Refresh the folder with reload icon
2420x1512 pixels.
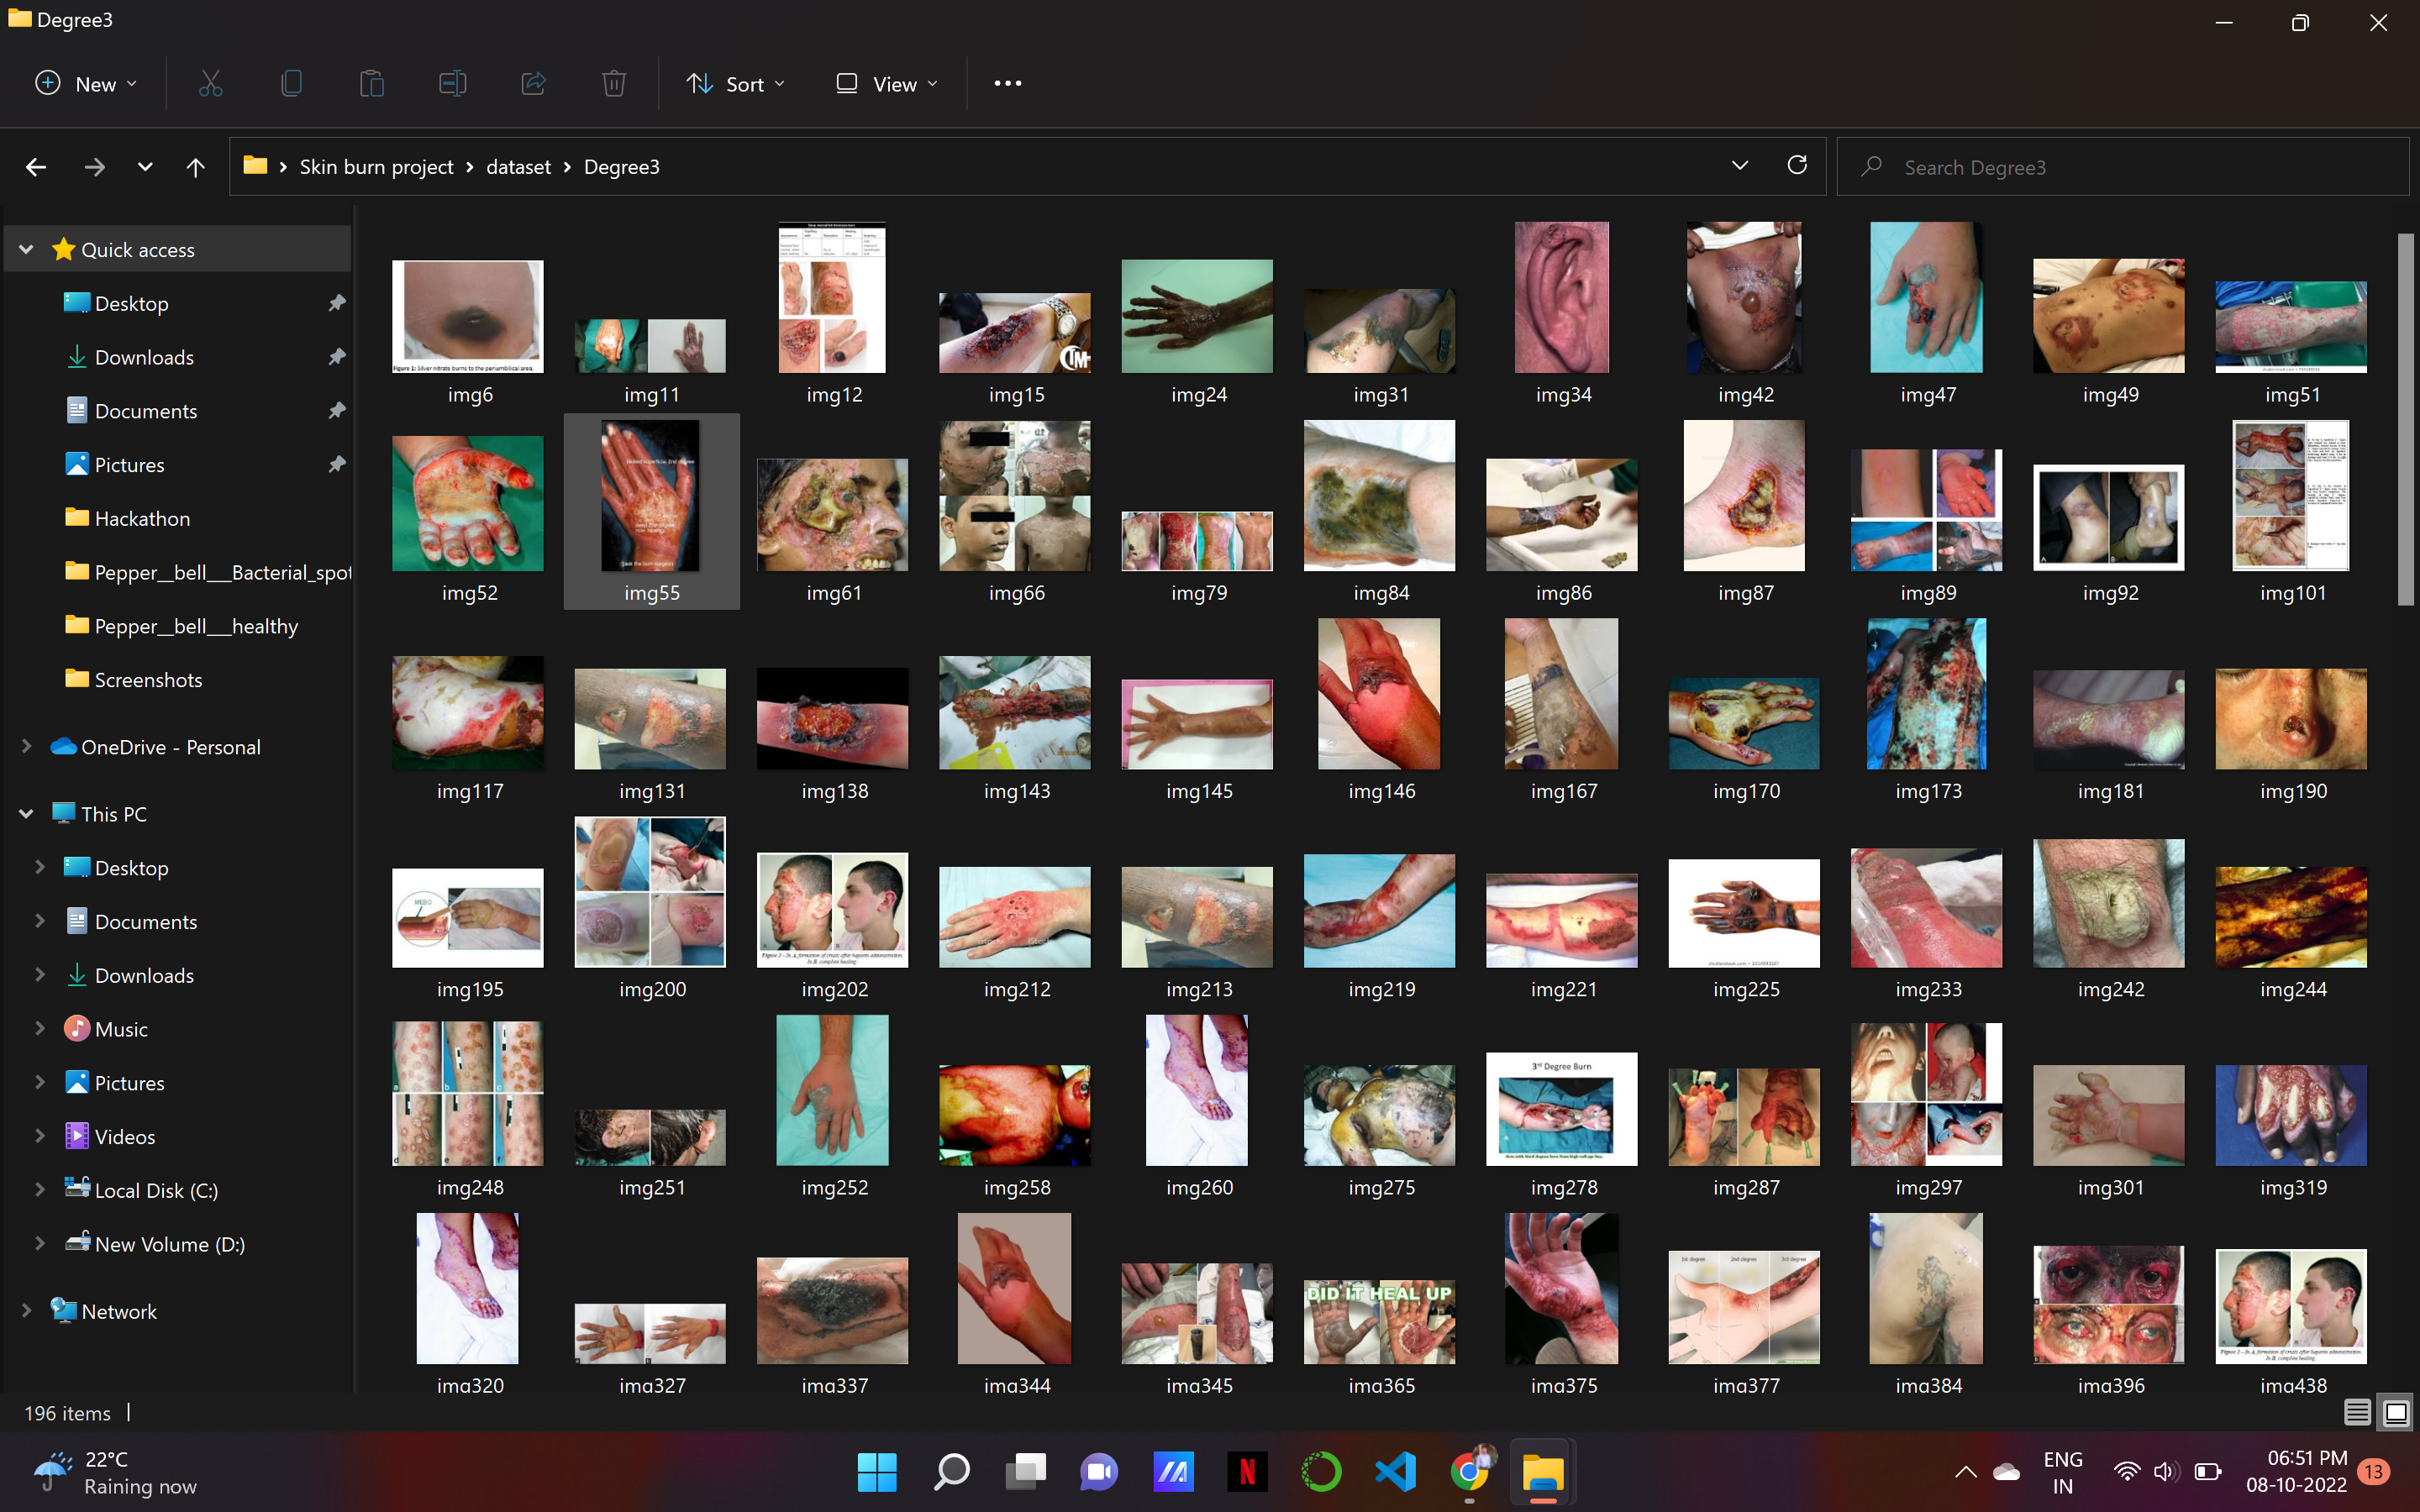pyautogui.click(x=1797, y=166)
